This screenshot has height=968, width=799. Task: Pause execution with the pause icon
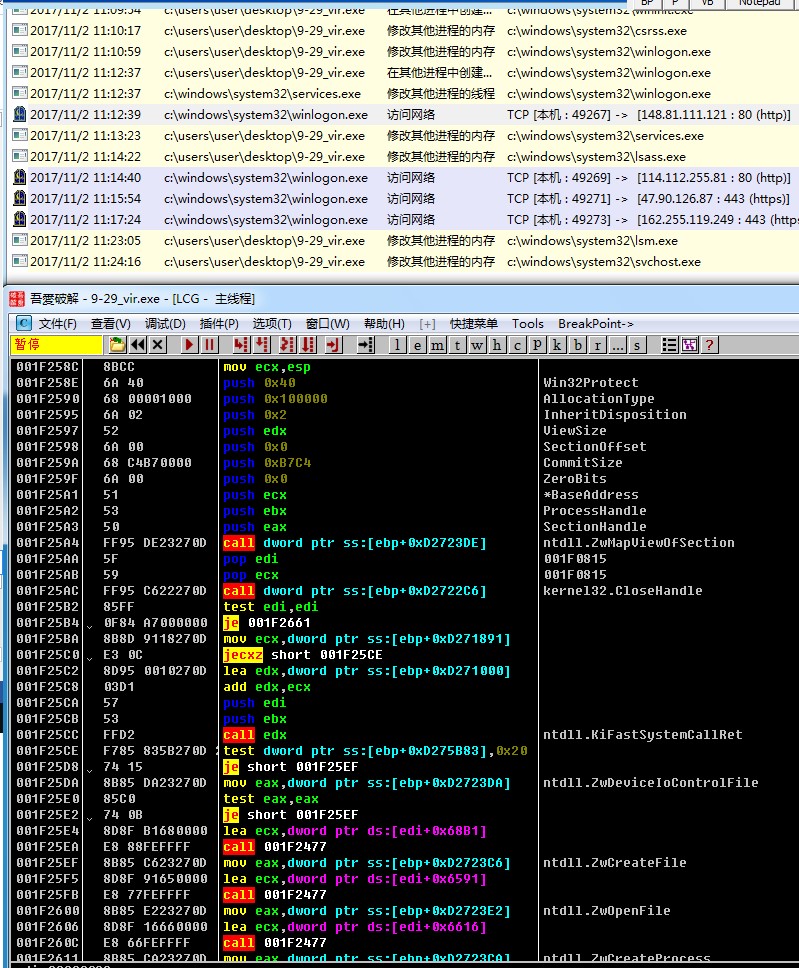pyautogui.click(x=209, y=345)
